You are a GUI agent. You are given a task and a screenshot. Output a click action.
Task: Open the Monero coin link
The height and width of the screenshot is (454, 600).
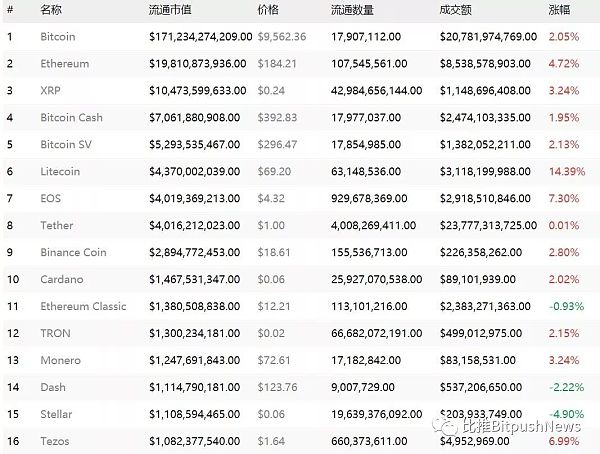point(60,361)
